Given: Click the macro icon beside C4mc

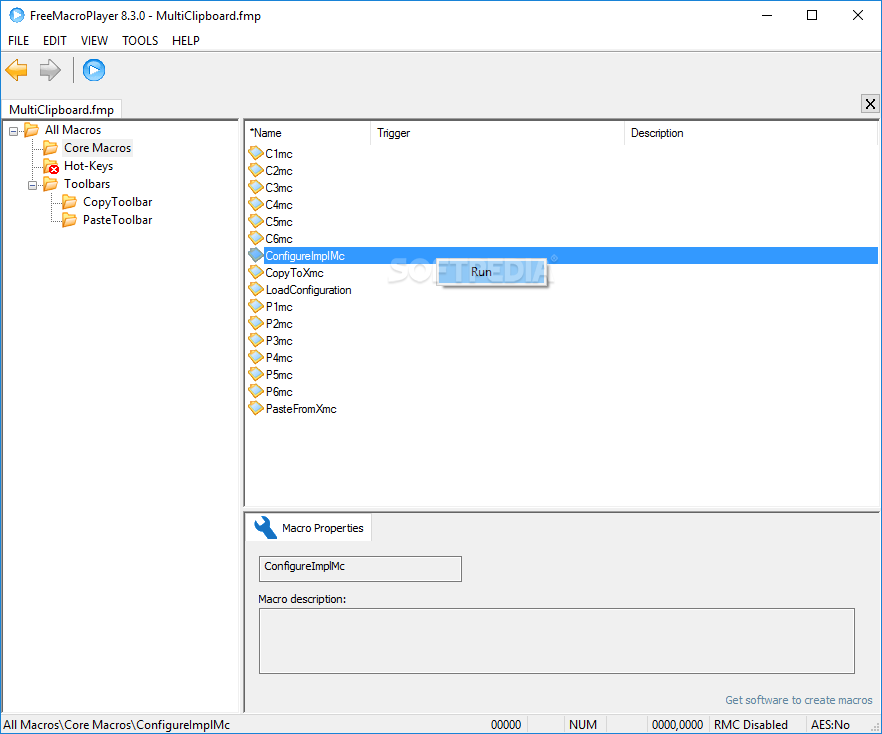Looking at the screenshot, I should pyautogui.click(x=256, y=204).
